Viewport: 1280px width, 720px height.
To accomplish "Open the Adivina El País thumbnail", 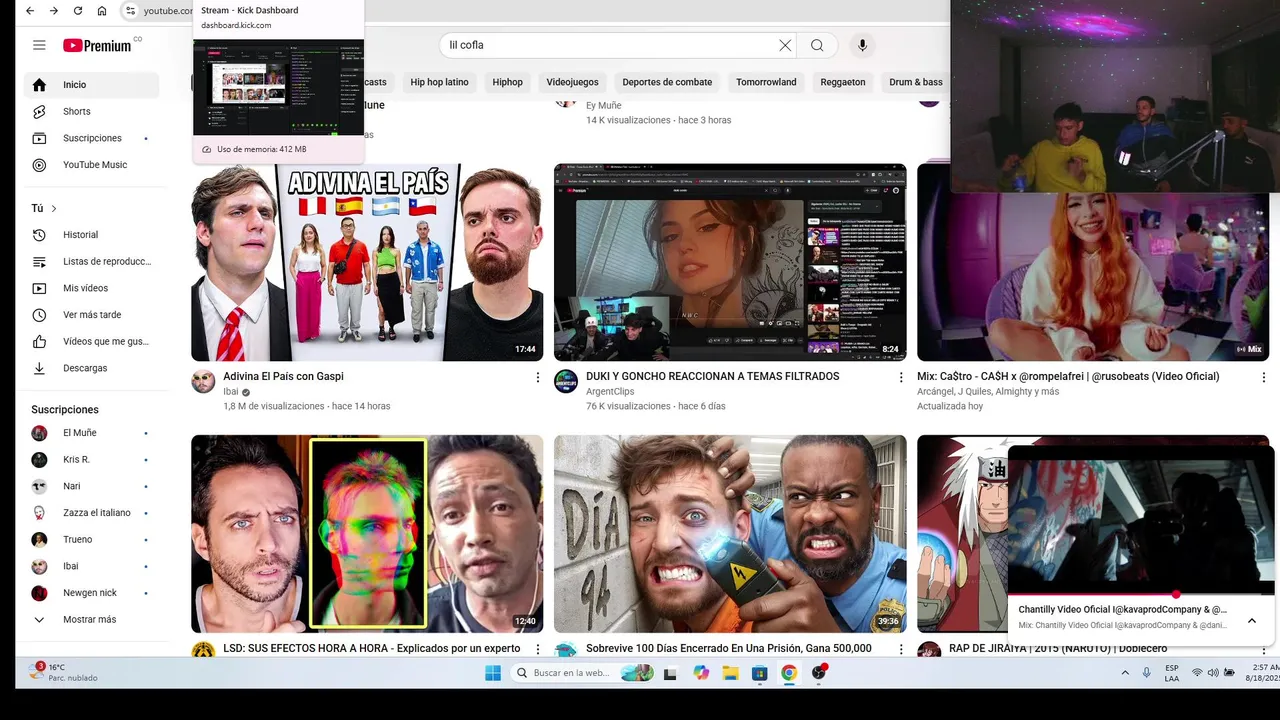I will click(367, 262).
